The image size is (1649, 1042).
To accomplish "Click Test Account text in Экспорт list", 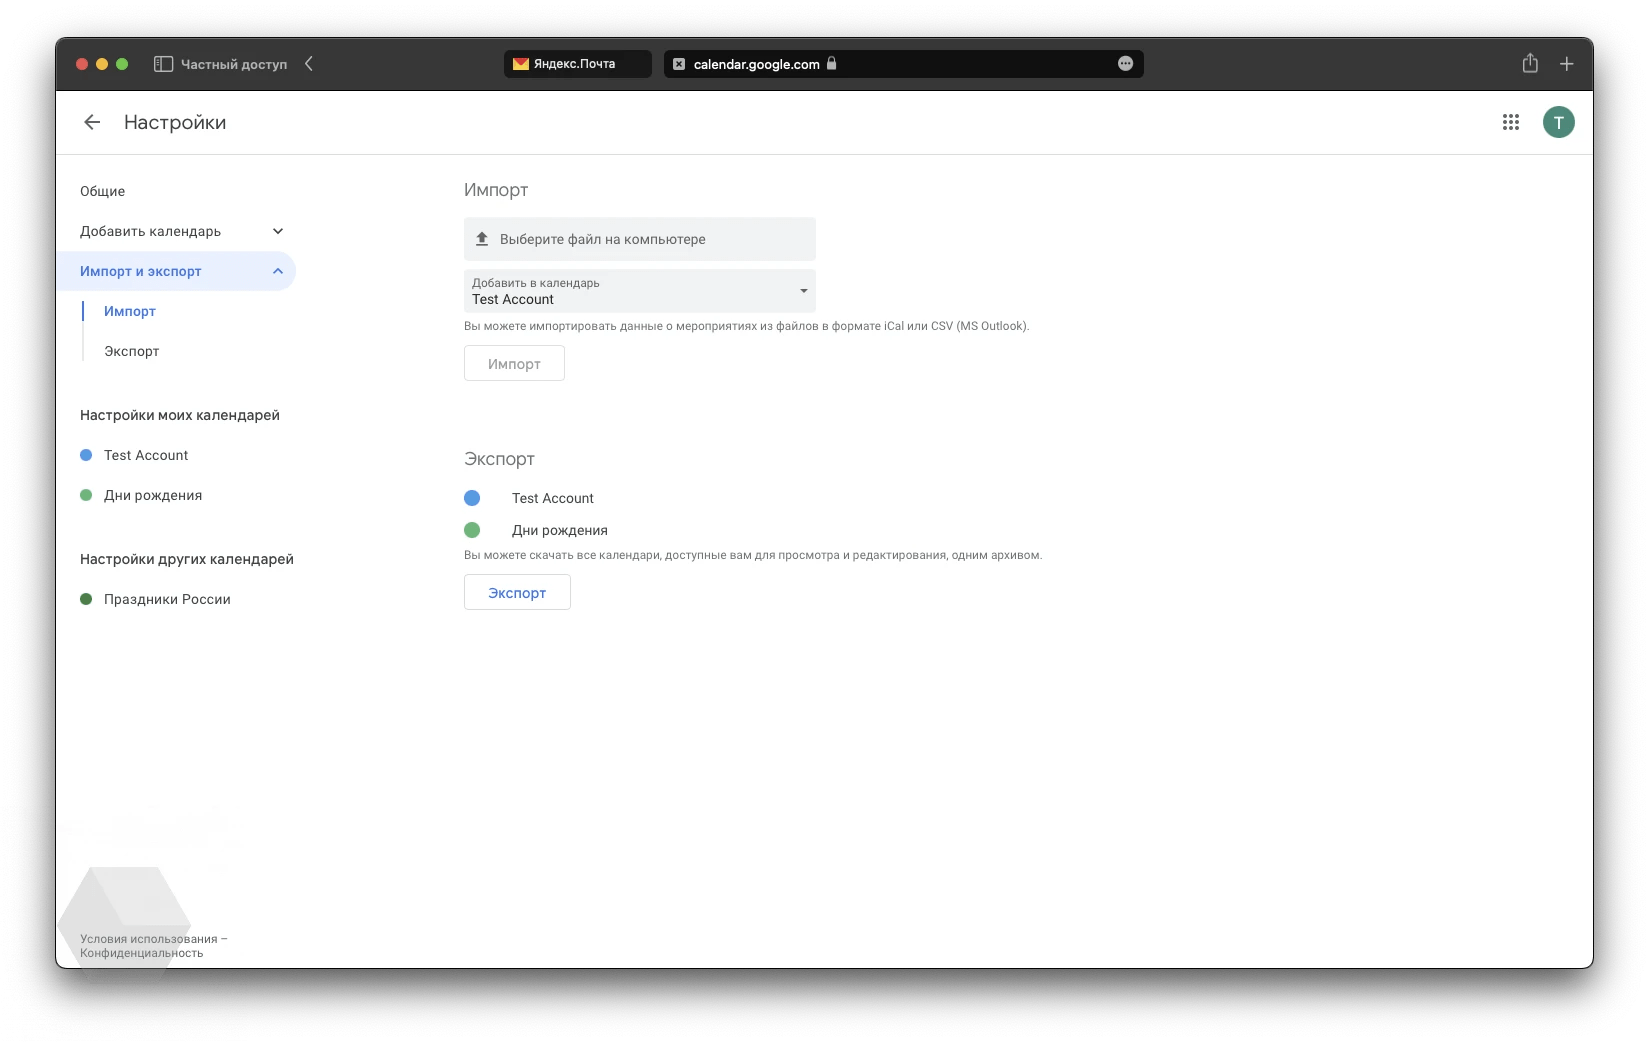I will (x=553, y=498).
